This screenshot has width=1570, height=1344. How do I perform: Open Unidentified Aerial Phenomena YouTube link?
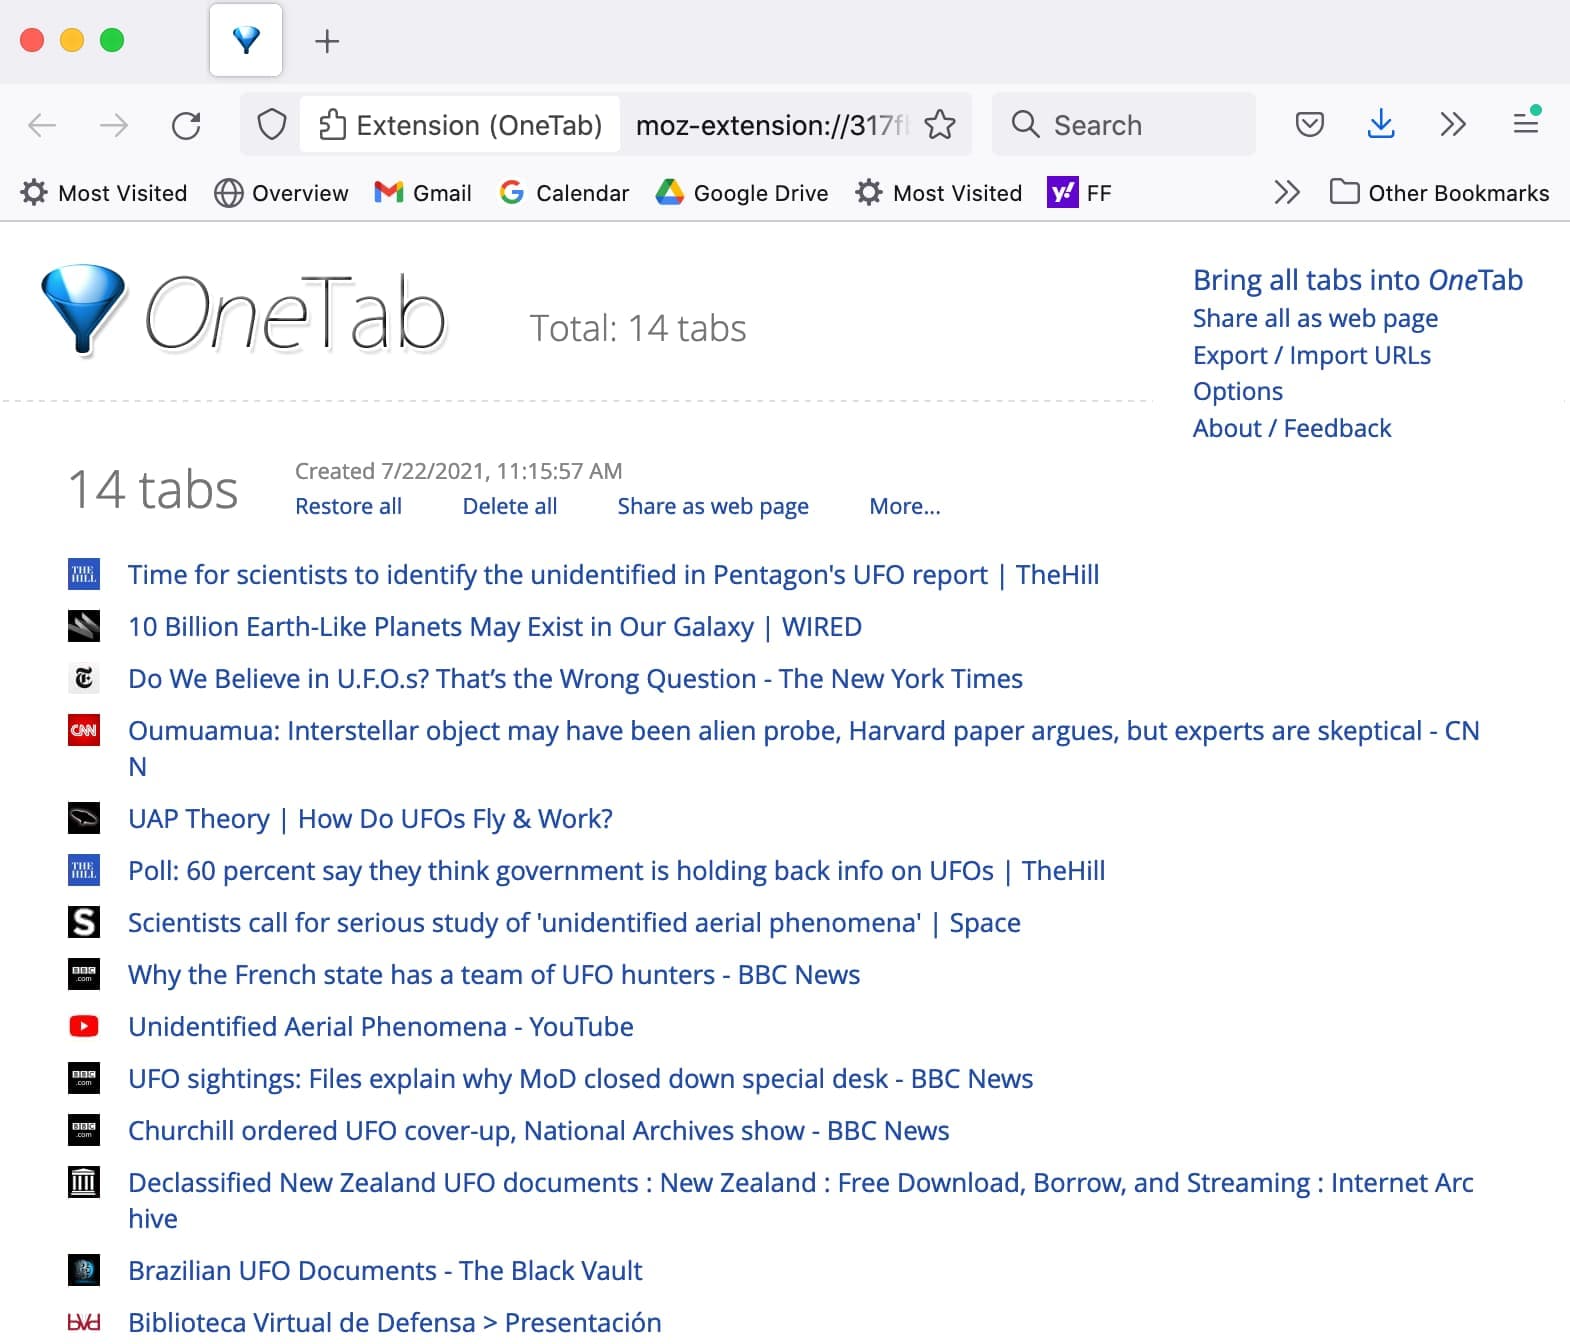click(x=381, y=1027)
